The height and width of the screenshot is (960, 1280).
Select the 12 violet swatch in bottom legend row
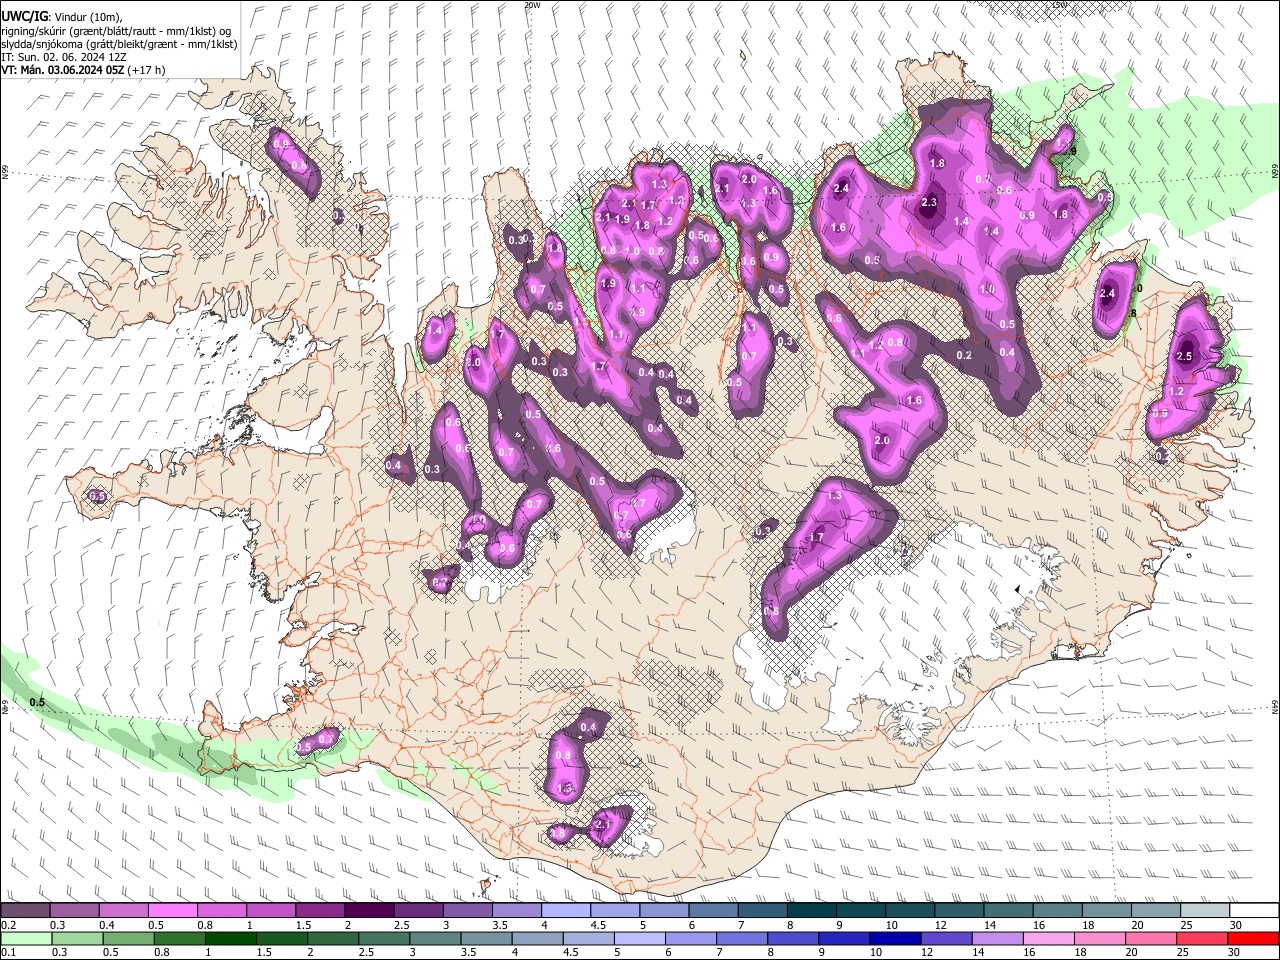click(946, 938)
